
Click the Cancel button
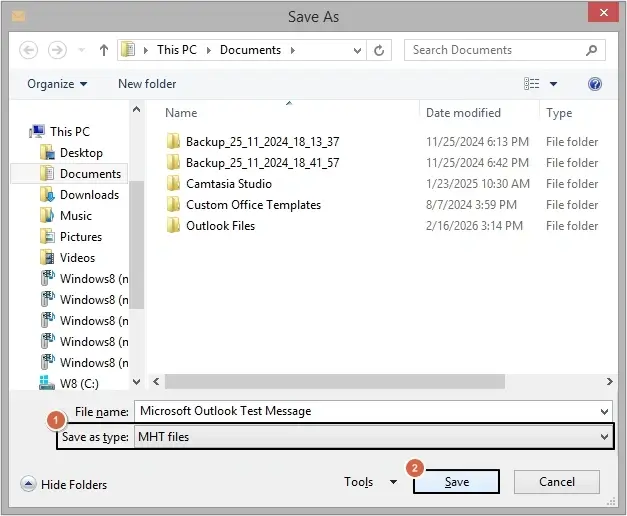coord(557,482)
